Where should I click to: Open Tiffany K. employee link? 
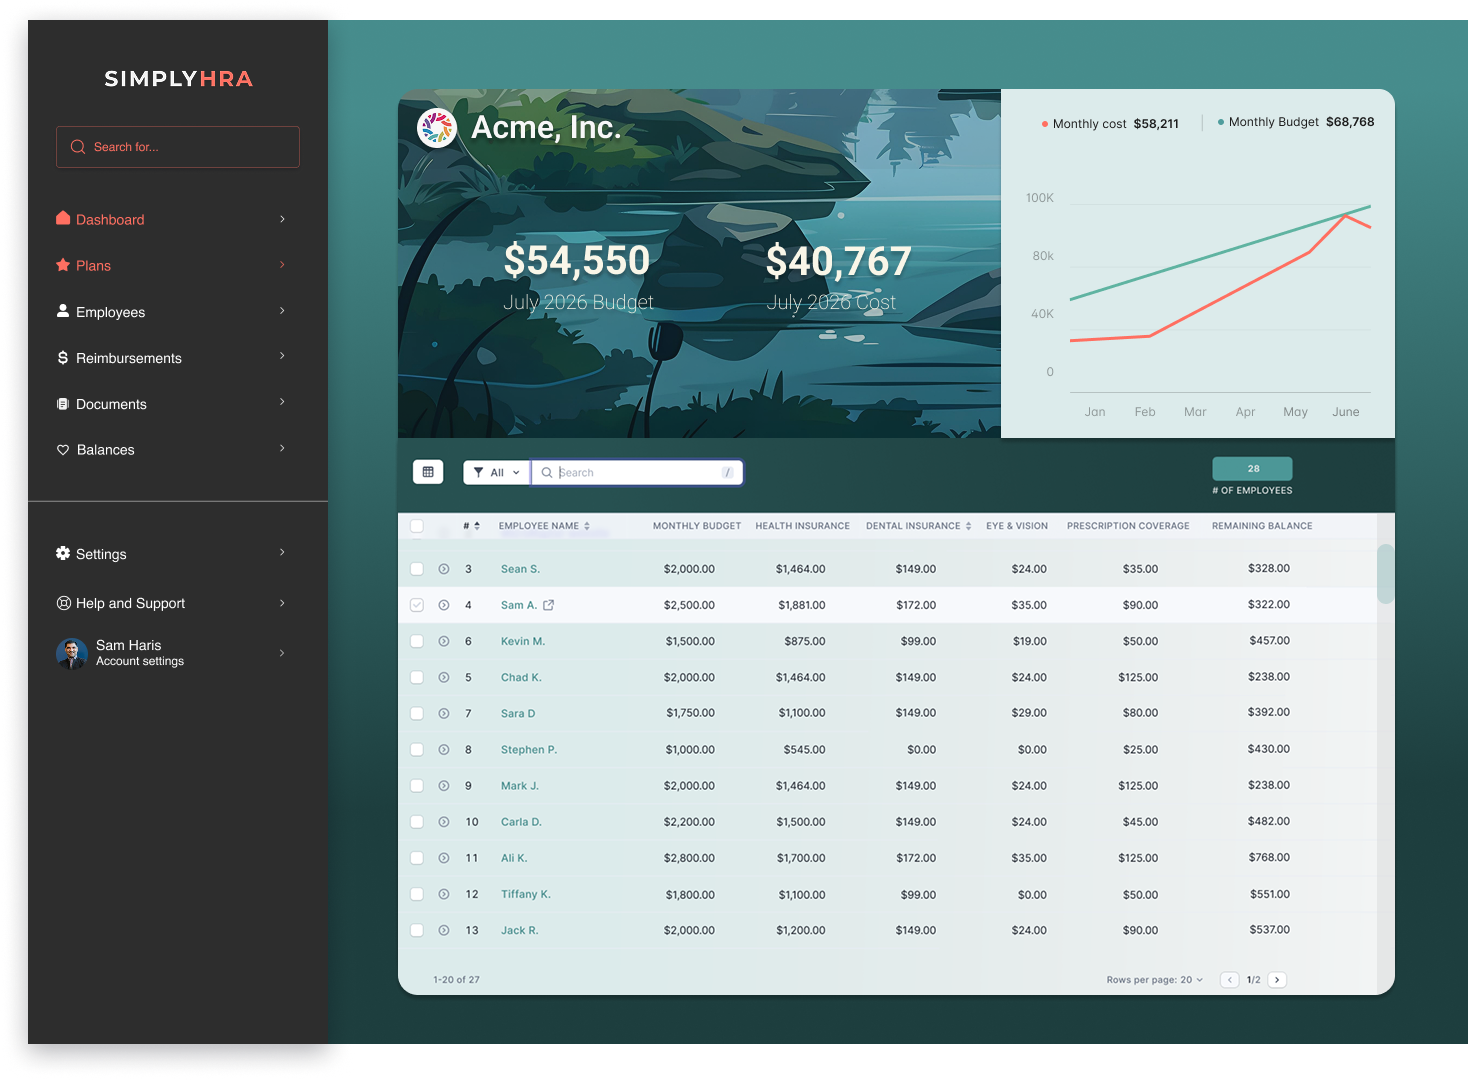(526, 894)
